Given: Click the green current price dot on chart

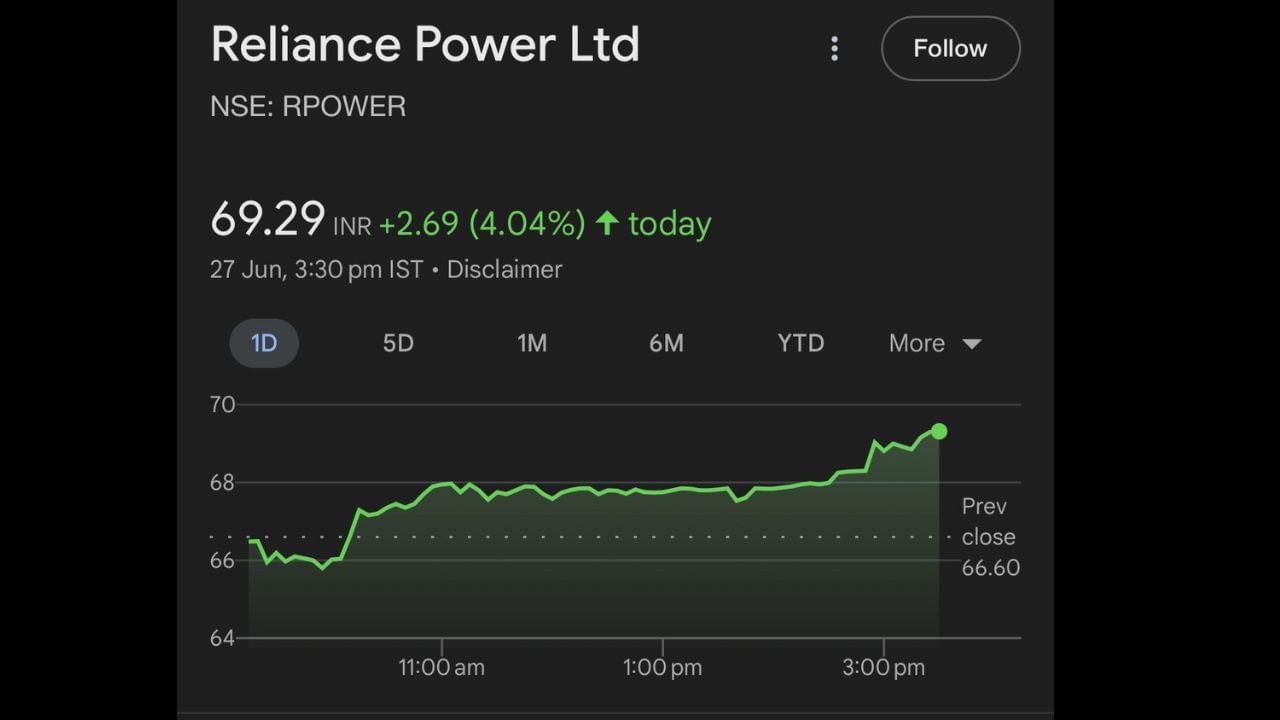Looking at the screenshot, I should (x=939, y=431).
